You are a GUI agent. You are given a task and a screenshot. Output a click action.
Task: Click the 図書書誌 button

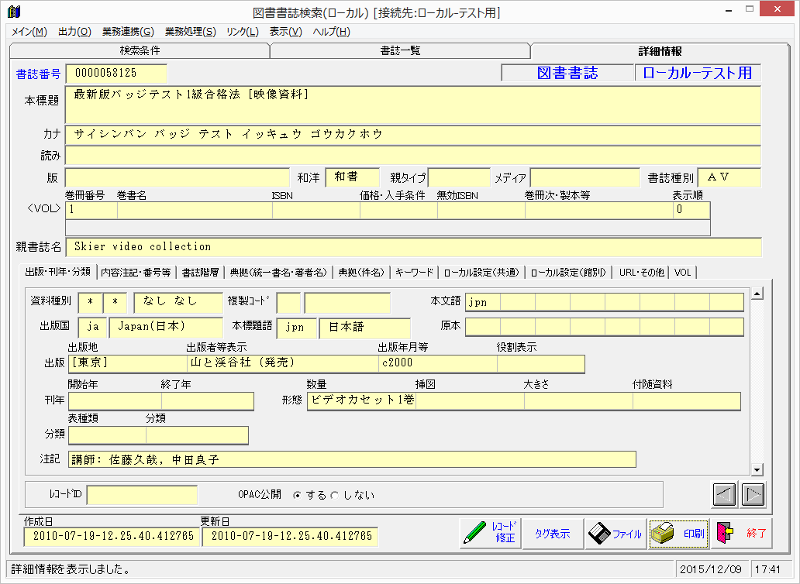coord(567,73)
